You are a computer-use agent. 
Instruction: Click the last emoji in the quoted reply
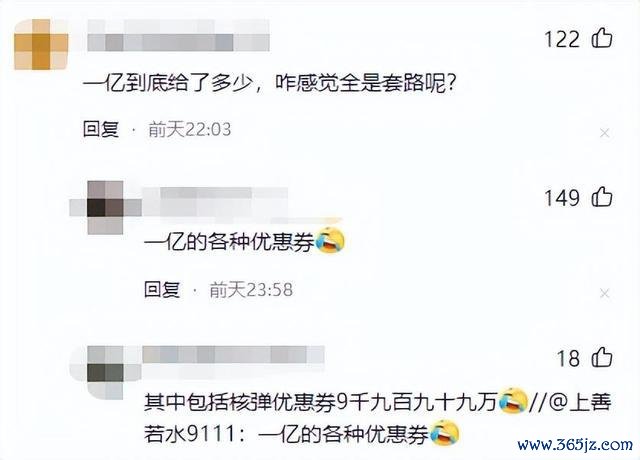tap(444, 433)
